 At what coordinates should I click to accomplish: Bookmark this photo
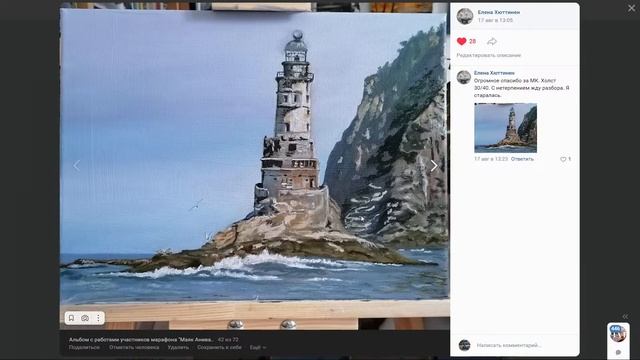coord(71,318)
